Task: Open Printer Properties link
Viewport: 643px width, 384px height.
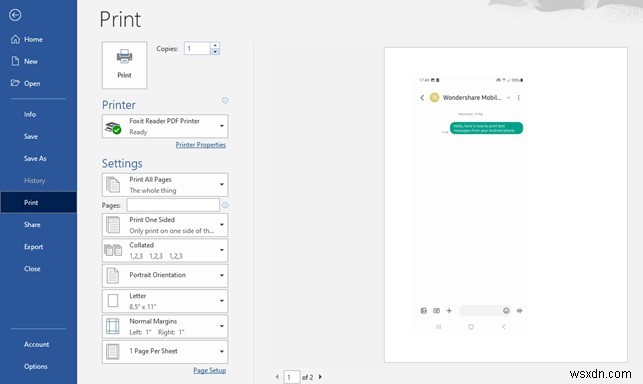Action: [201, 145]
